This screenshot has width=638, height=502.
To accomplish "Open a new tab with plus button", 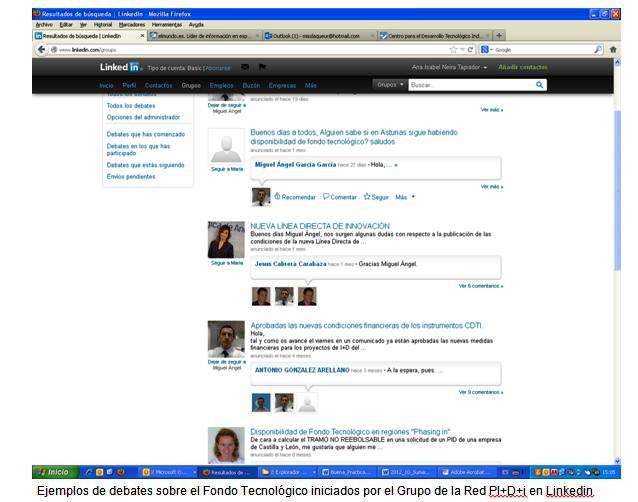I will (499, 36).
